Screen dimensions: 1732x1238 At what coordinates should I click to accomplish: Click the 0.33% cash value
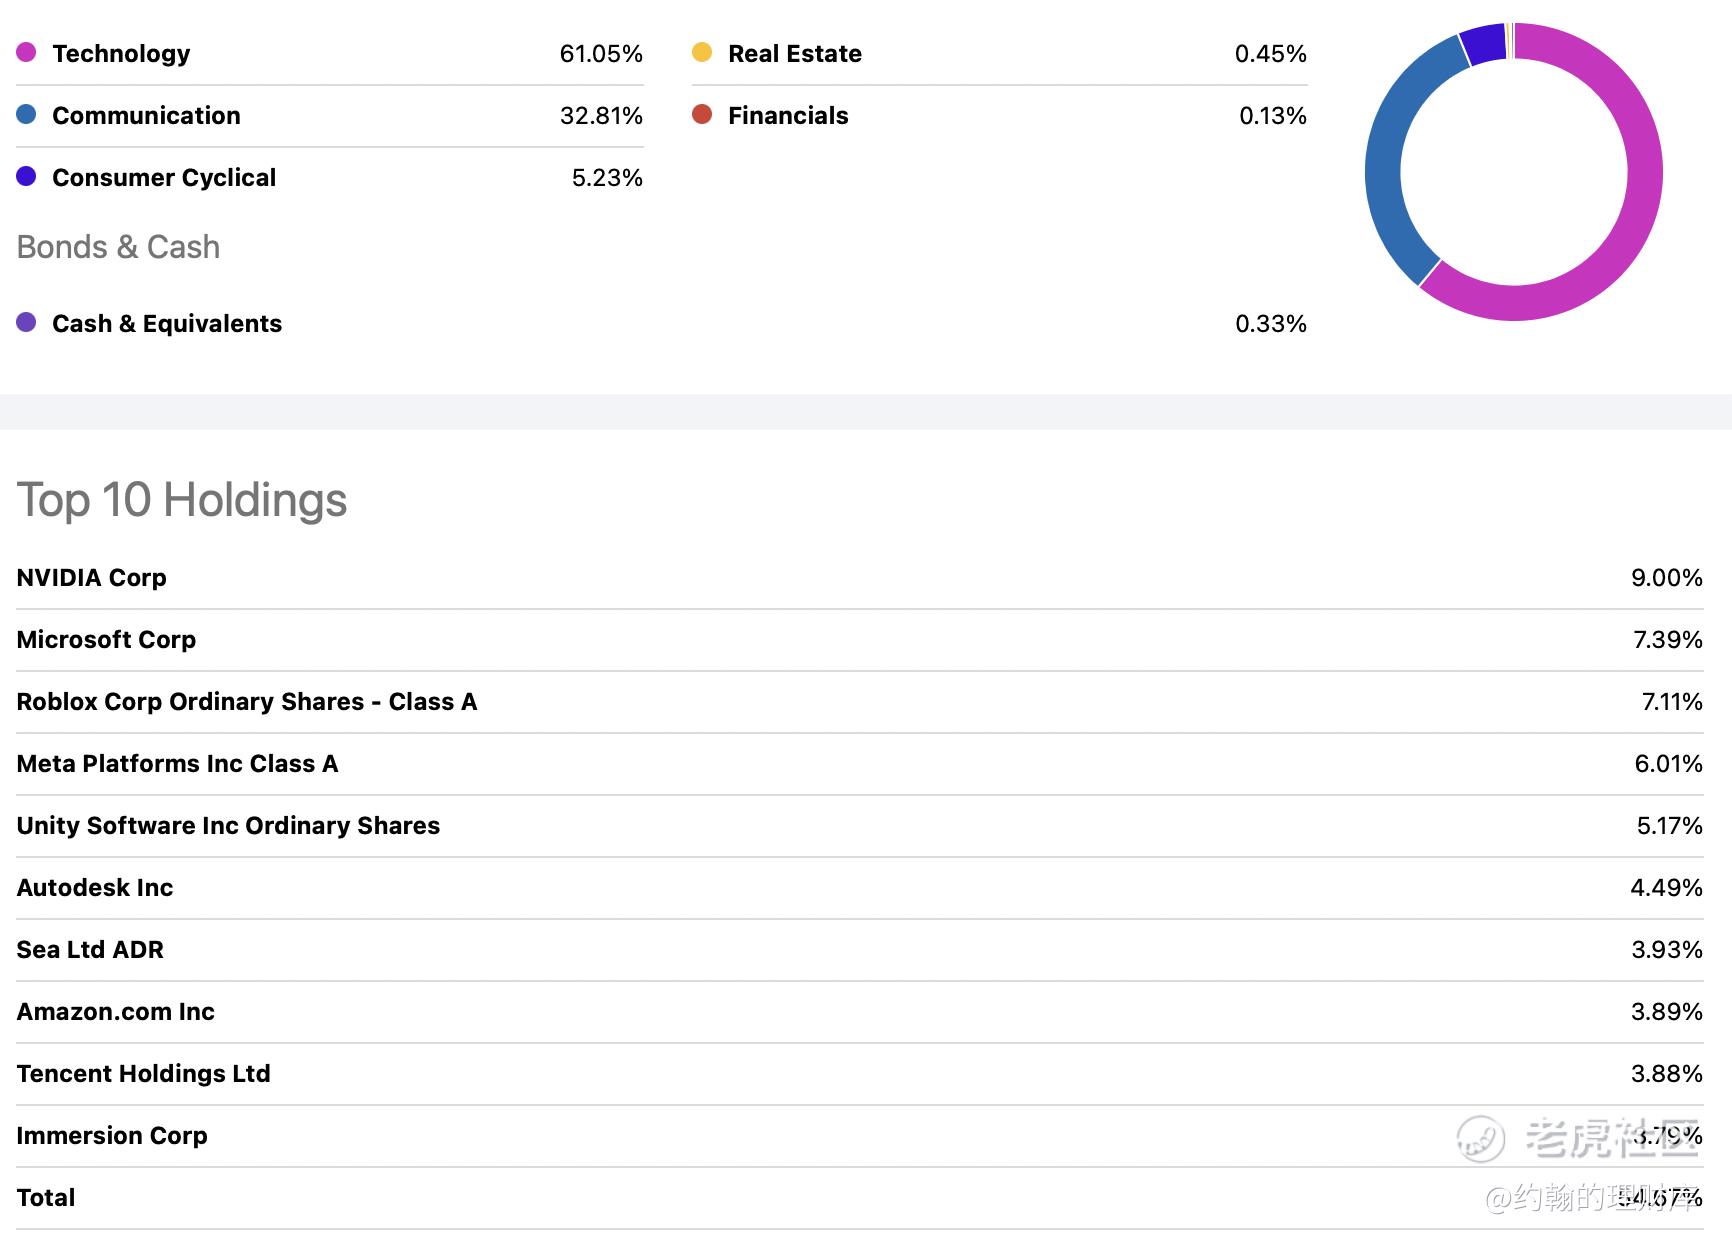(1271, 323)
